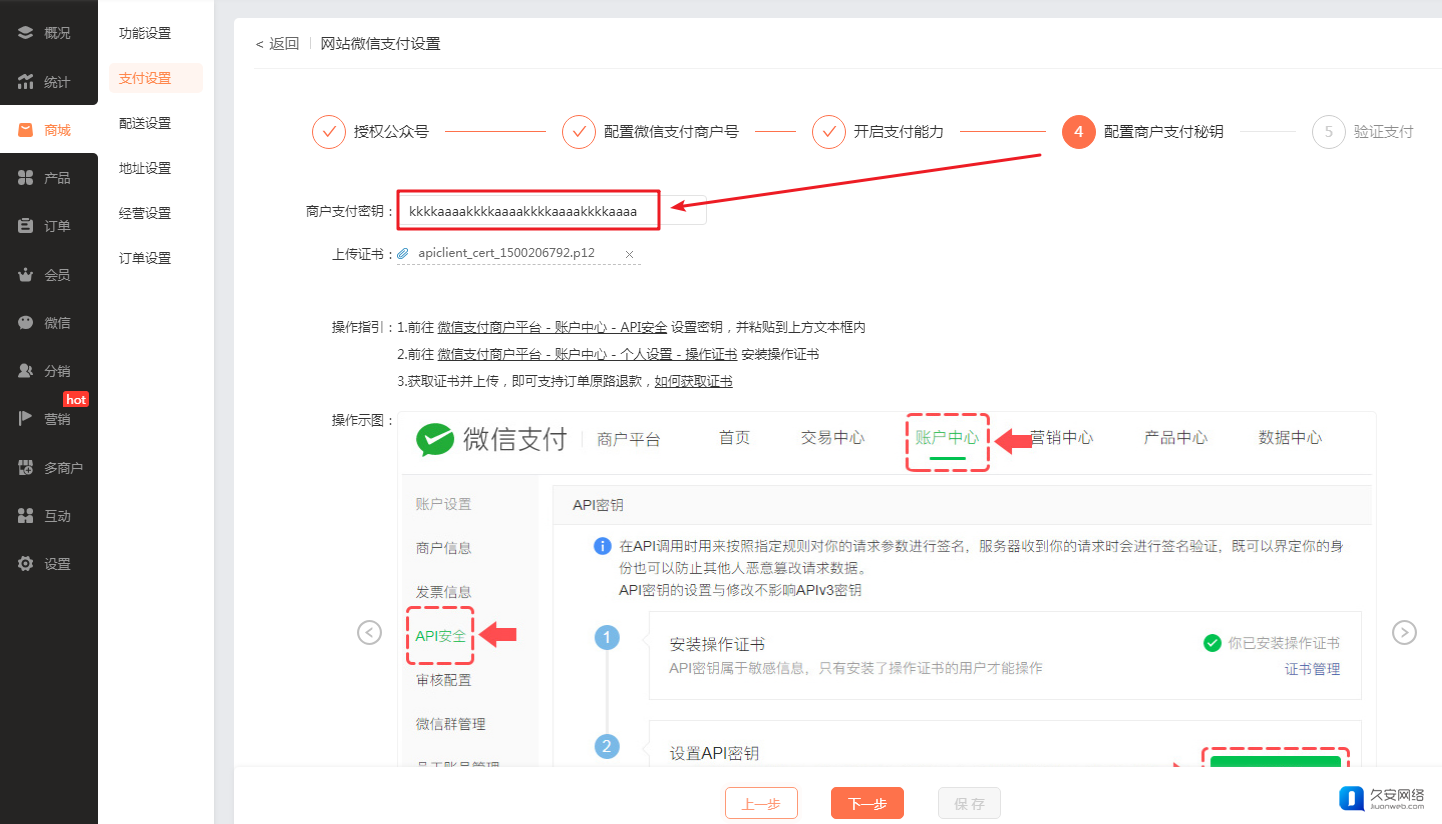Click the 上一步 previous step button
1442x824 pixels.
pos(761,803)
